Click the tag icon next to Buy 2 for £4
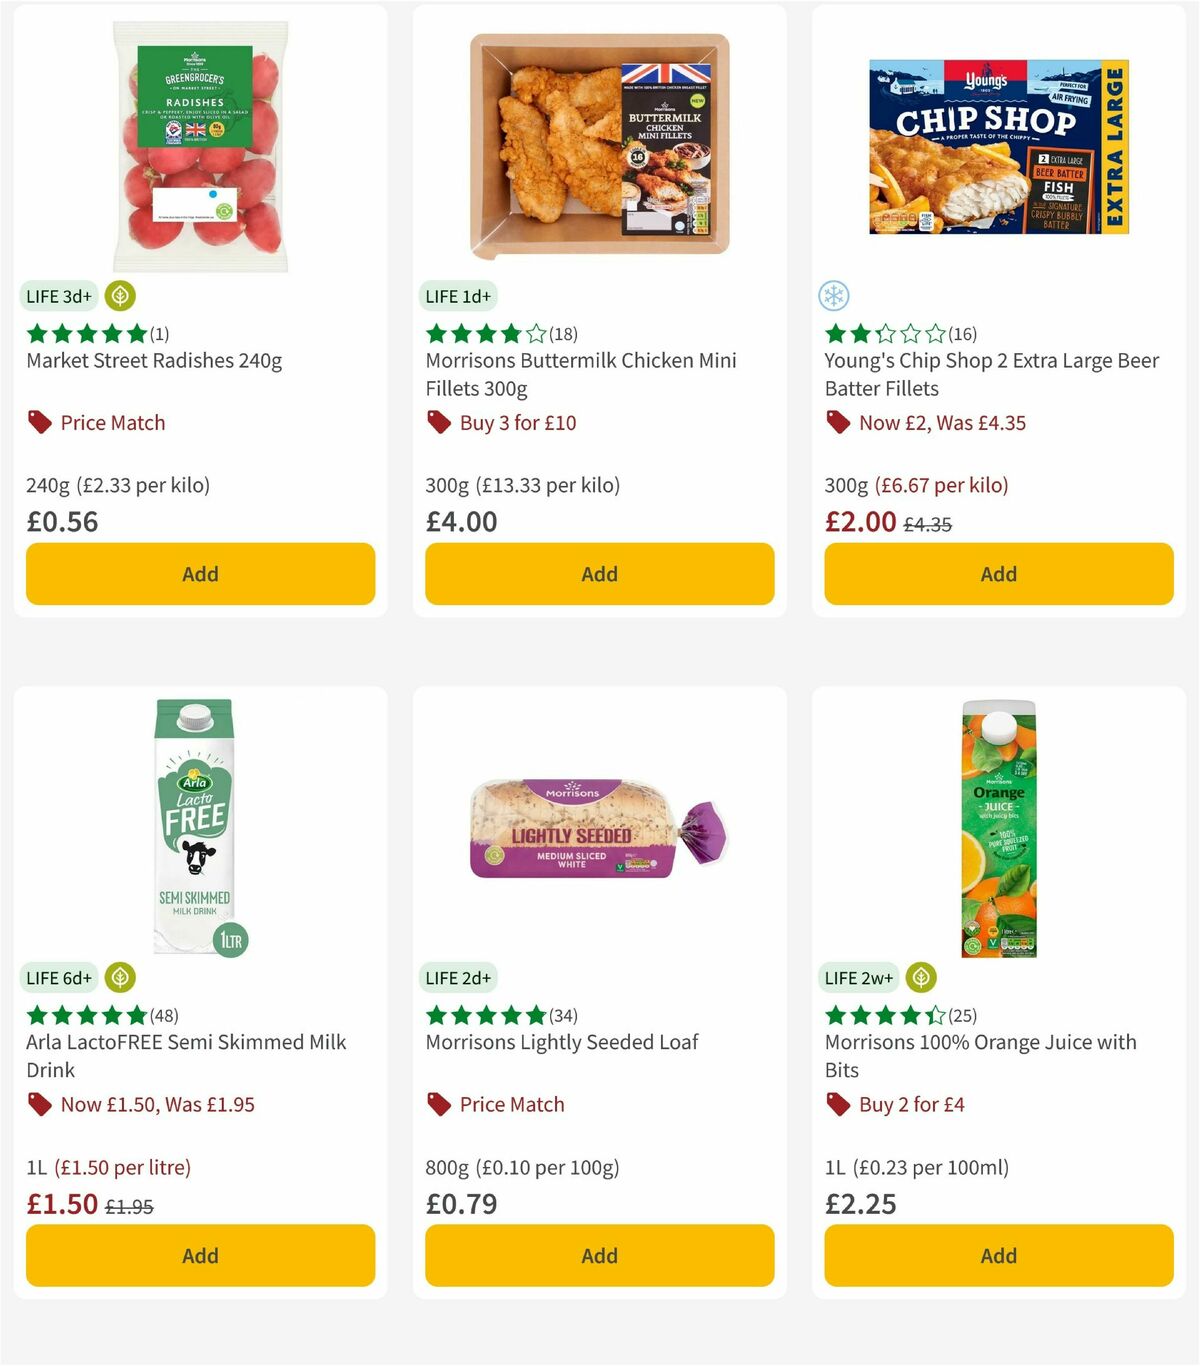1200x1366 pixels. point(838,1104)
